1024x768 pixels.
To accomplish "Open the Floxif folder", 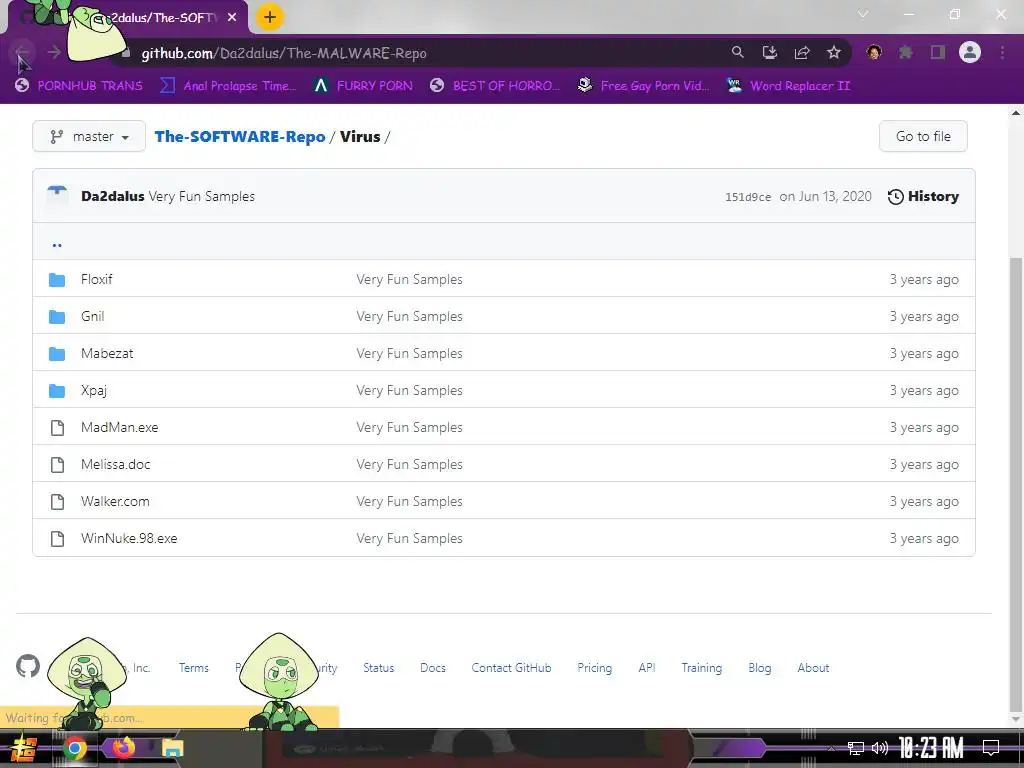I will point(97,280).
